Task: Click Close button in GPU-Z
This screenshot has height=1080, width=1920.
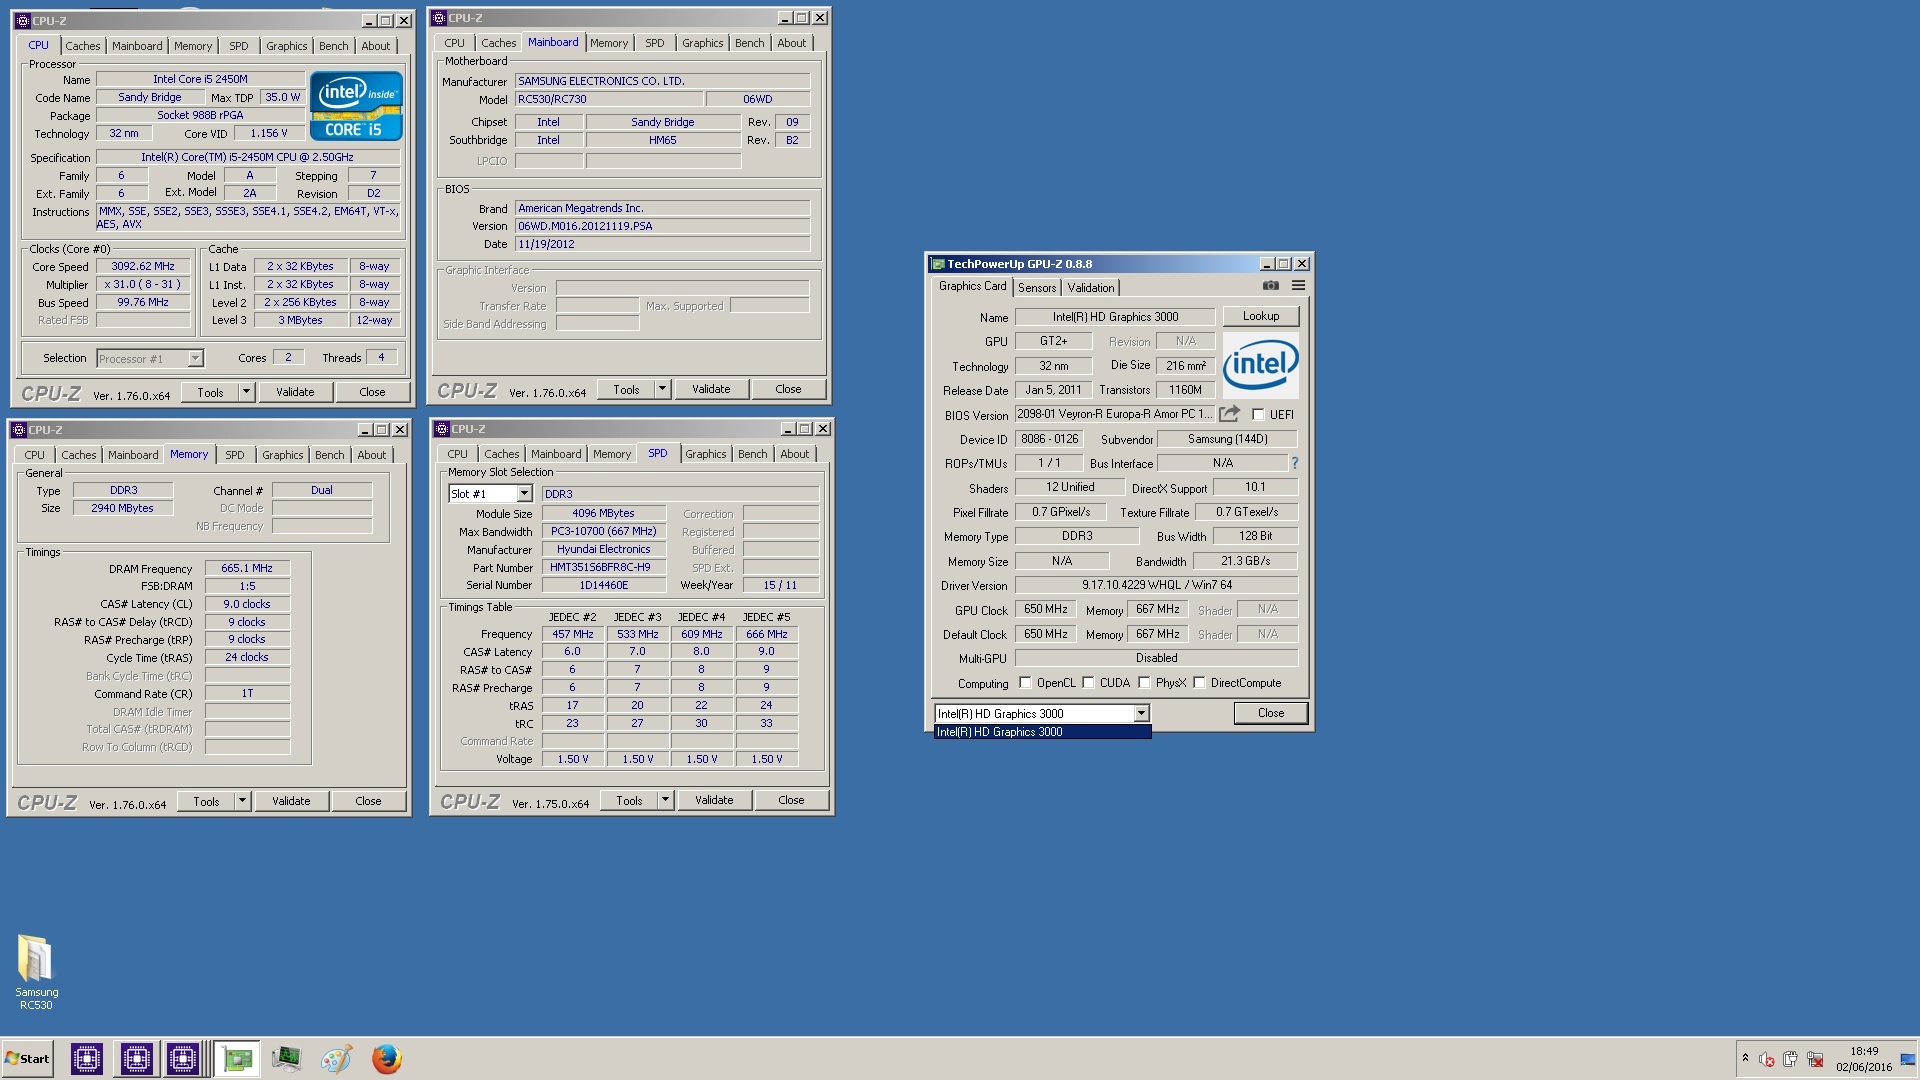Action: click(1271, 713)
